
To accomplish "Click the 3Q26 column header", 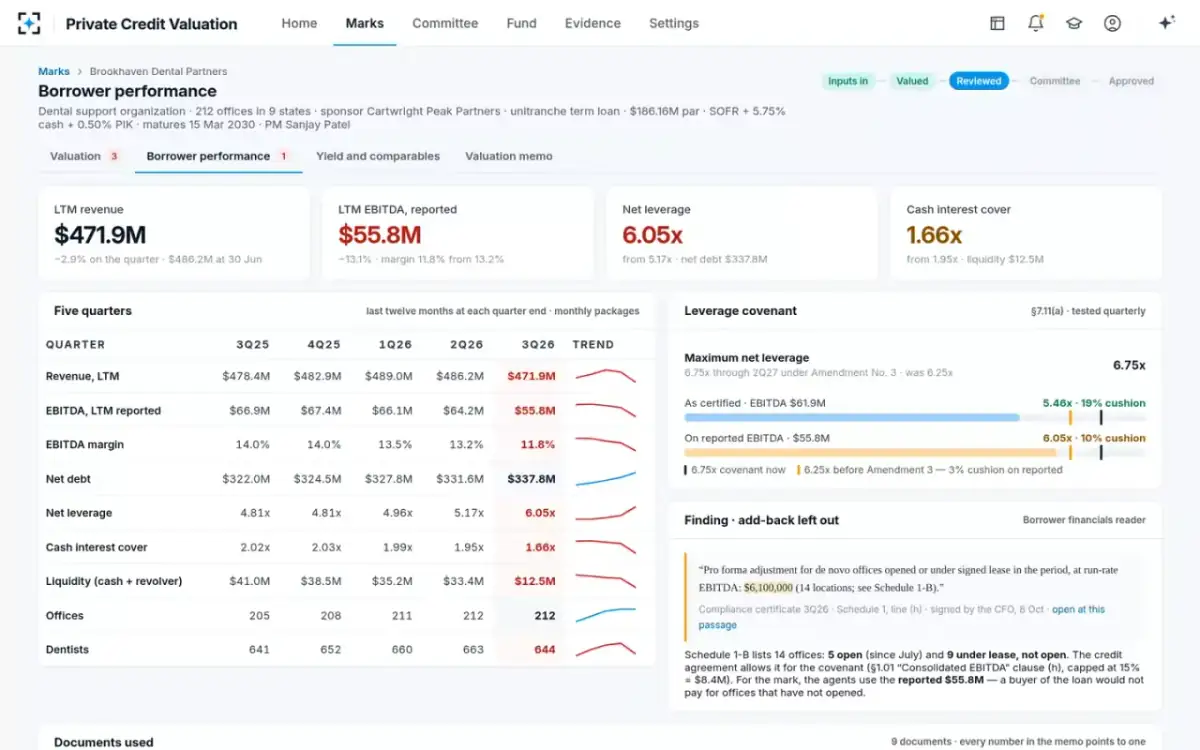I will (538, 344).
